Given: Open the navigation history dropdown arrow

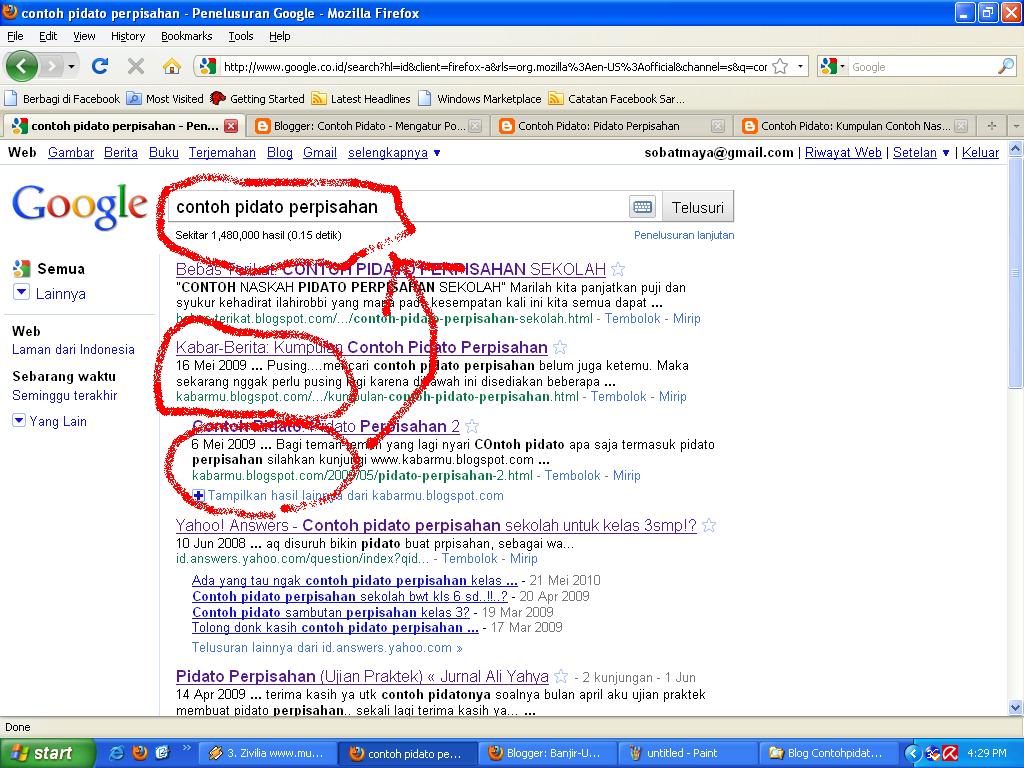Looking at the screenshot, I should pos(71,66).
